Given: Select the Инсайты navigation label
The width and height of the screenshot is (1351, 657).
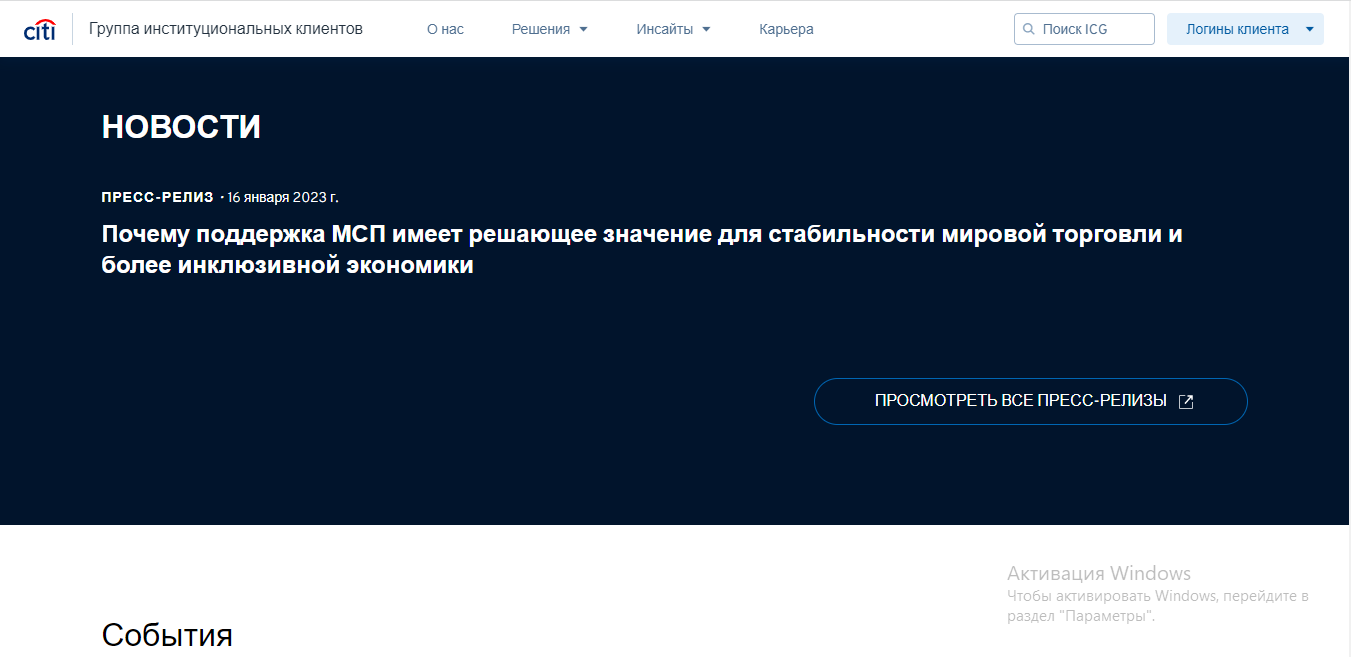Looking at the screenshot, I should (664, 30).
